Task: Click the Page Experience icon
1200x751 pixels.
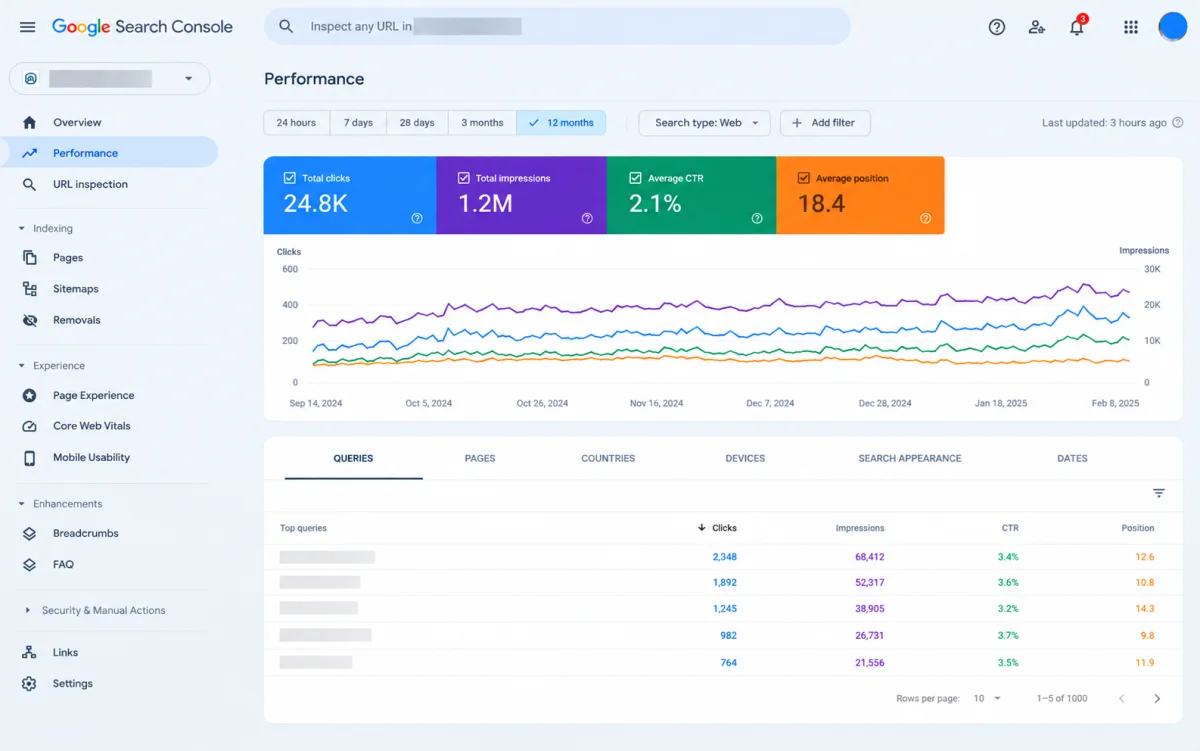Action: click(x=29, y=395)
